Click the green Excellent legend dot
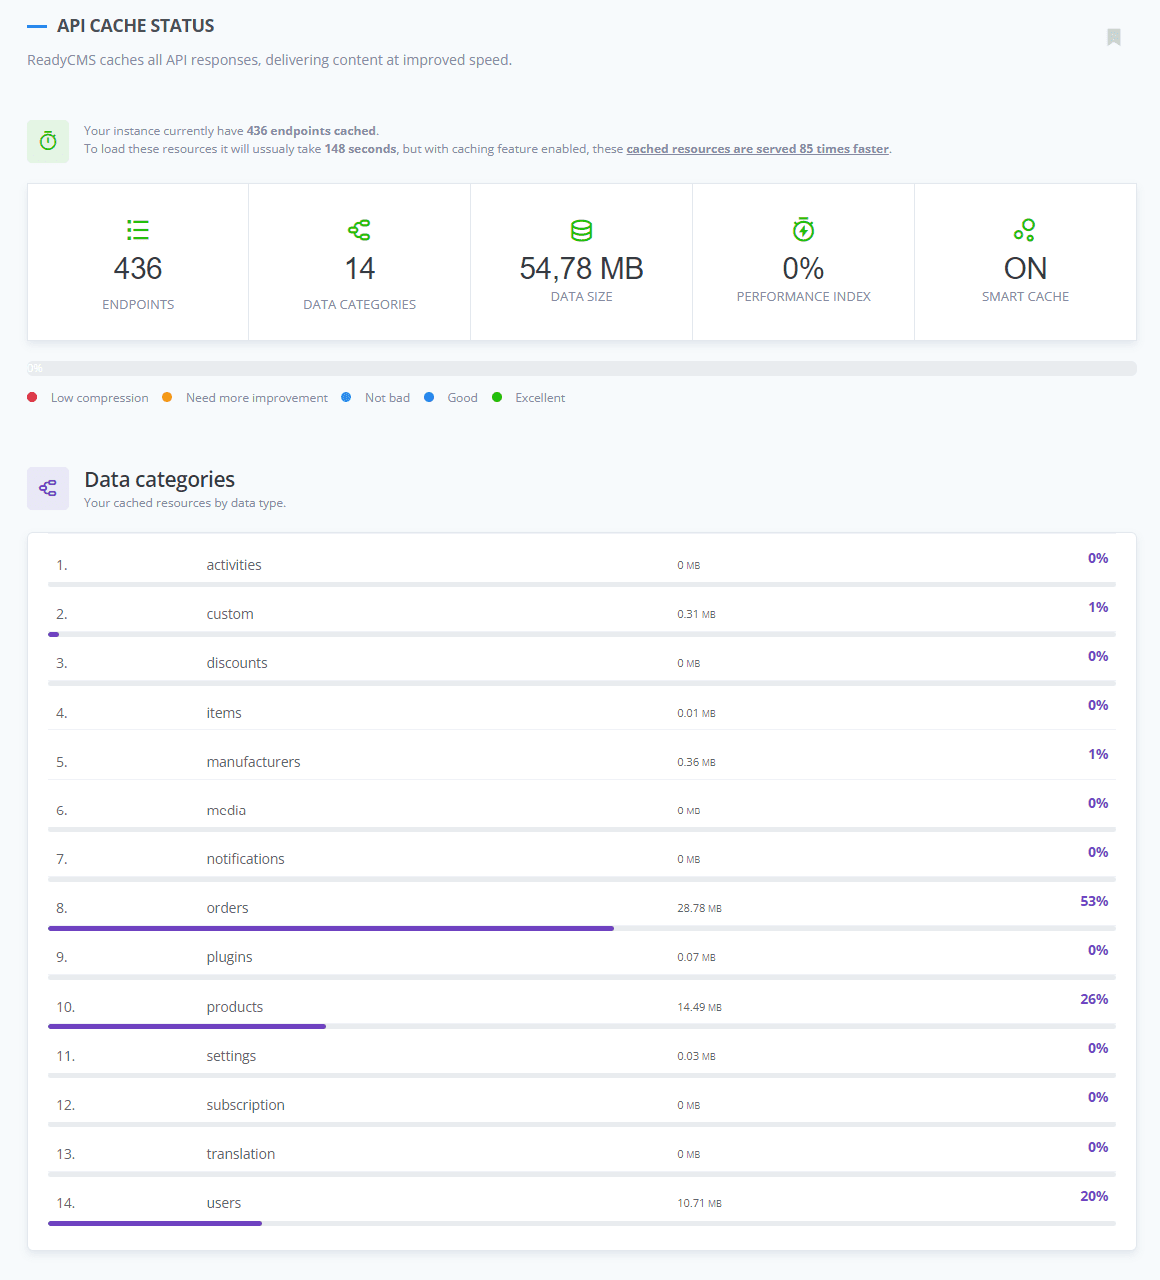Screen dimensions: 1160x1280 (x=497, y=397)
